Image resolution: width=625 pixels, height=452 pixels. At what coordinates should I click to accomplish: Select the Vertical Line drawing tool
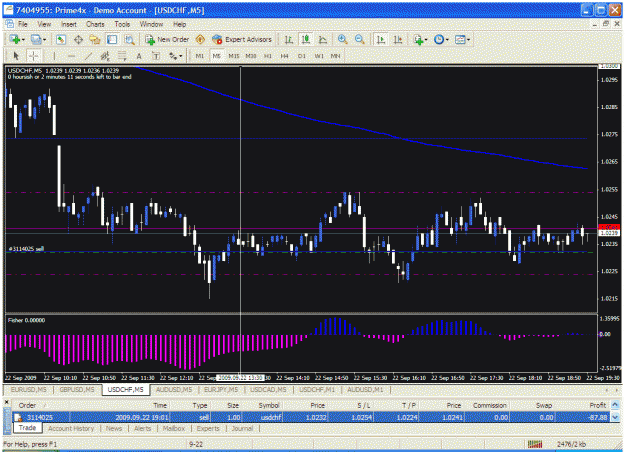[54, 56]
